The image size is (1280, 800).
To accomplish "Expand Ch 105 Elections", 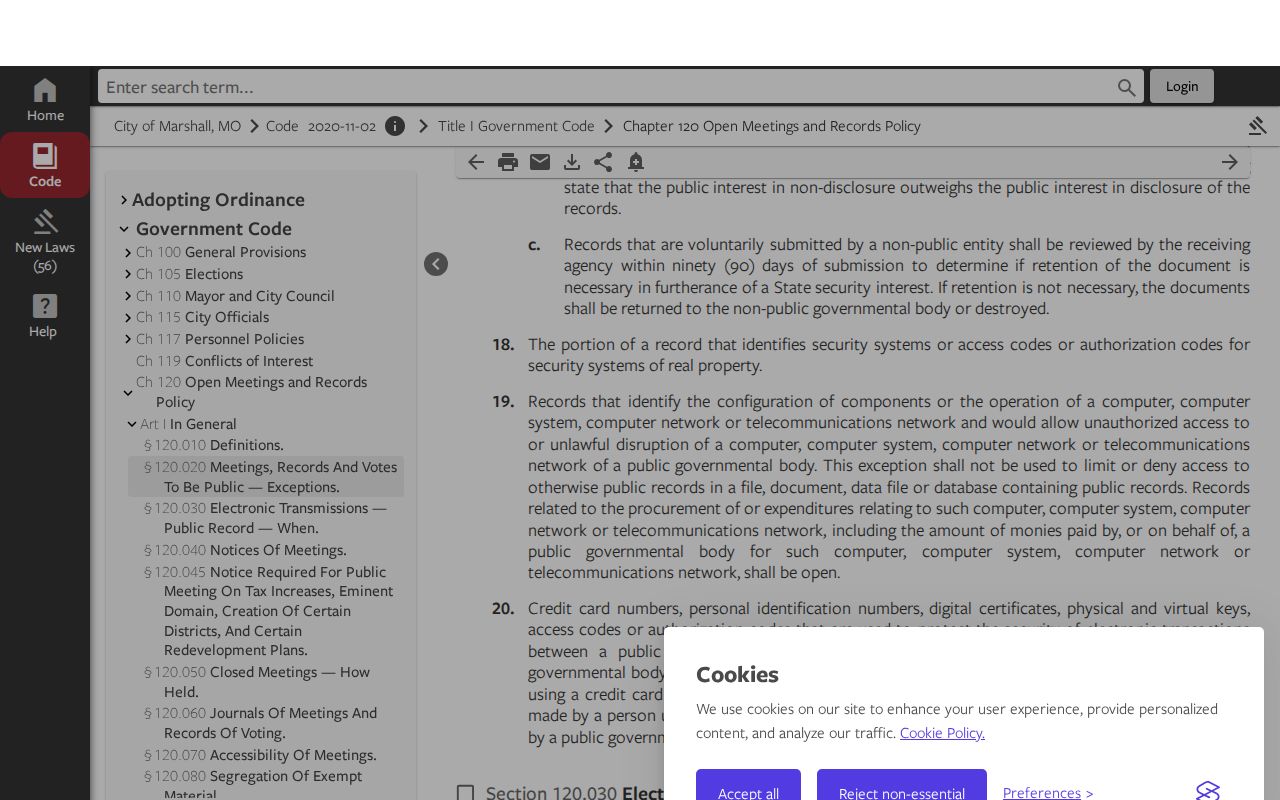I will (128, 274).
